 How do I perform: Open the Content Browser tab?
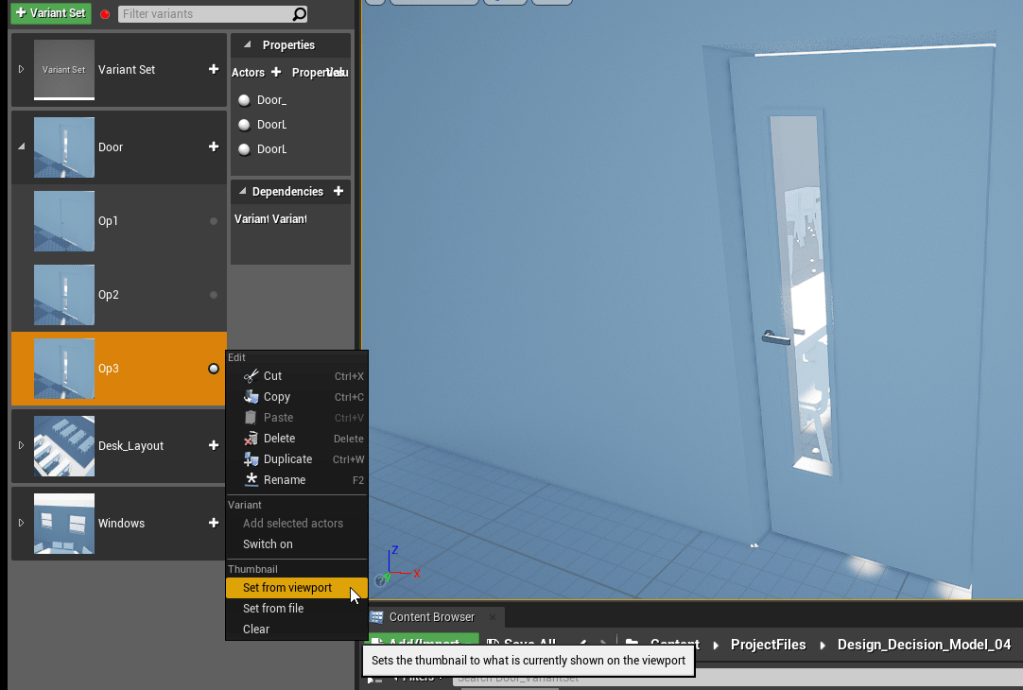[x=431, y=617]
